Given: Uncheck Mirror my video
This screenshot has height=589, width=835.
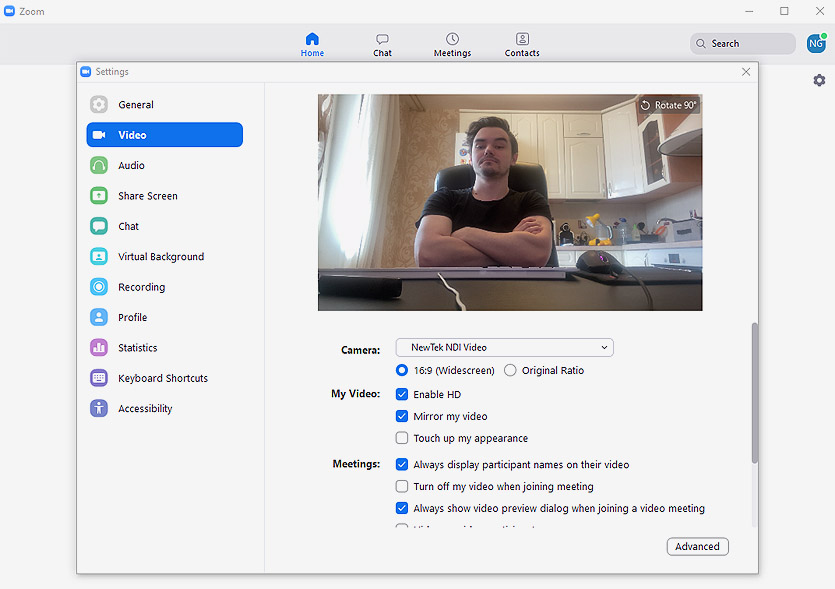Looking at the screenshot, I should (402, 416).
